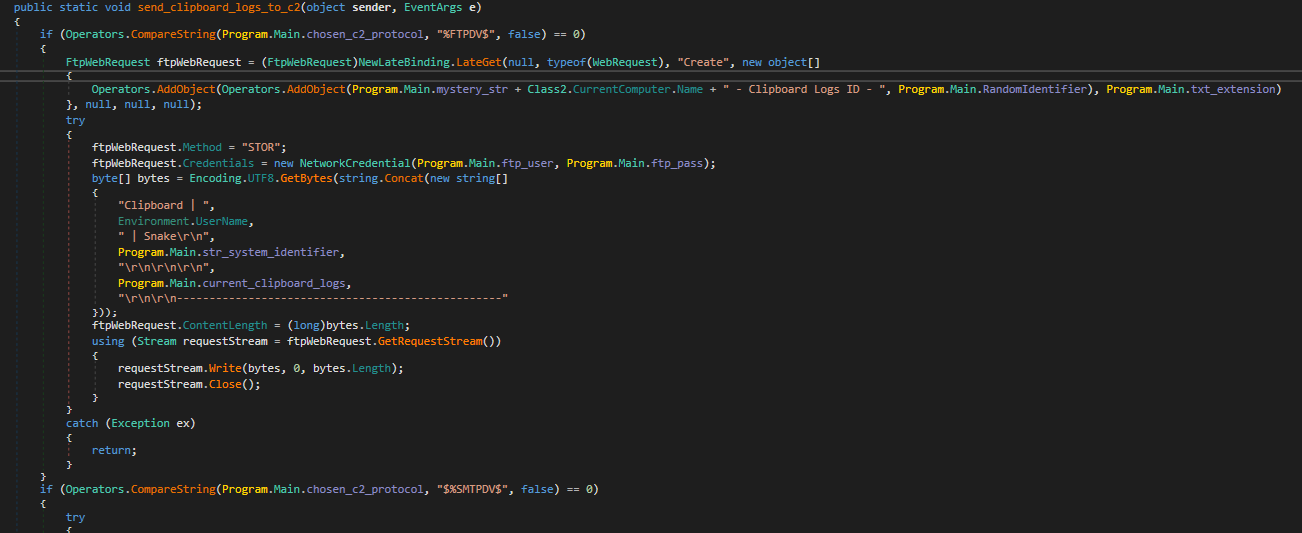Click the (long) cast keyword
This screenshot has width=1302, height=533.
[307, 325]
